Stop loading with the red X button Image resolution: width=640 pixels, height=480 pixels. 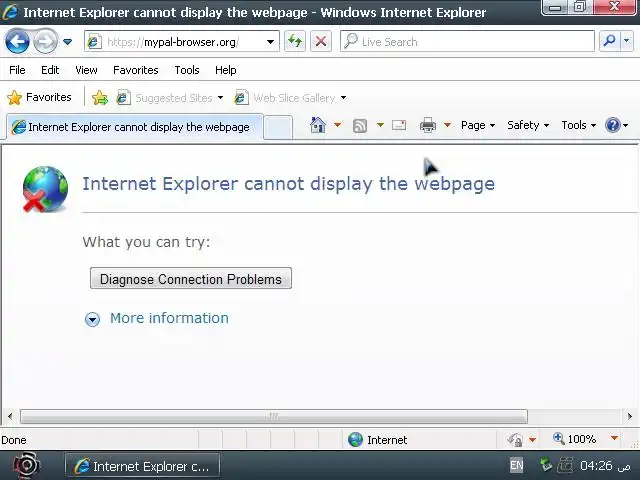click(321, 41)
